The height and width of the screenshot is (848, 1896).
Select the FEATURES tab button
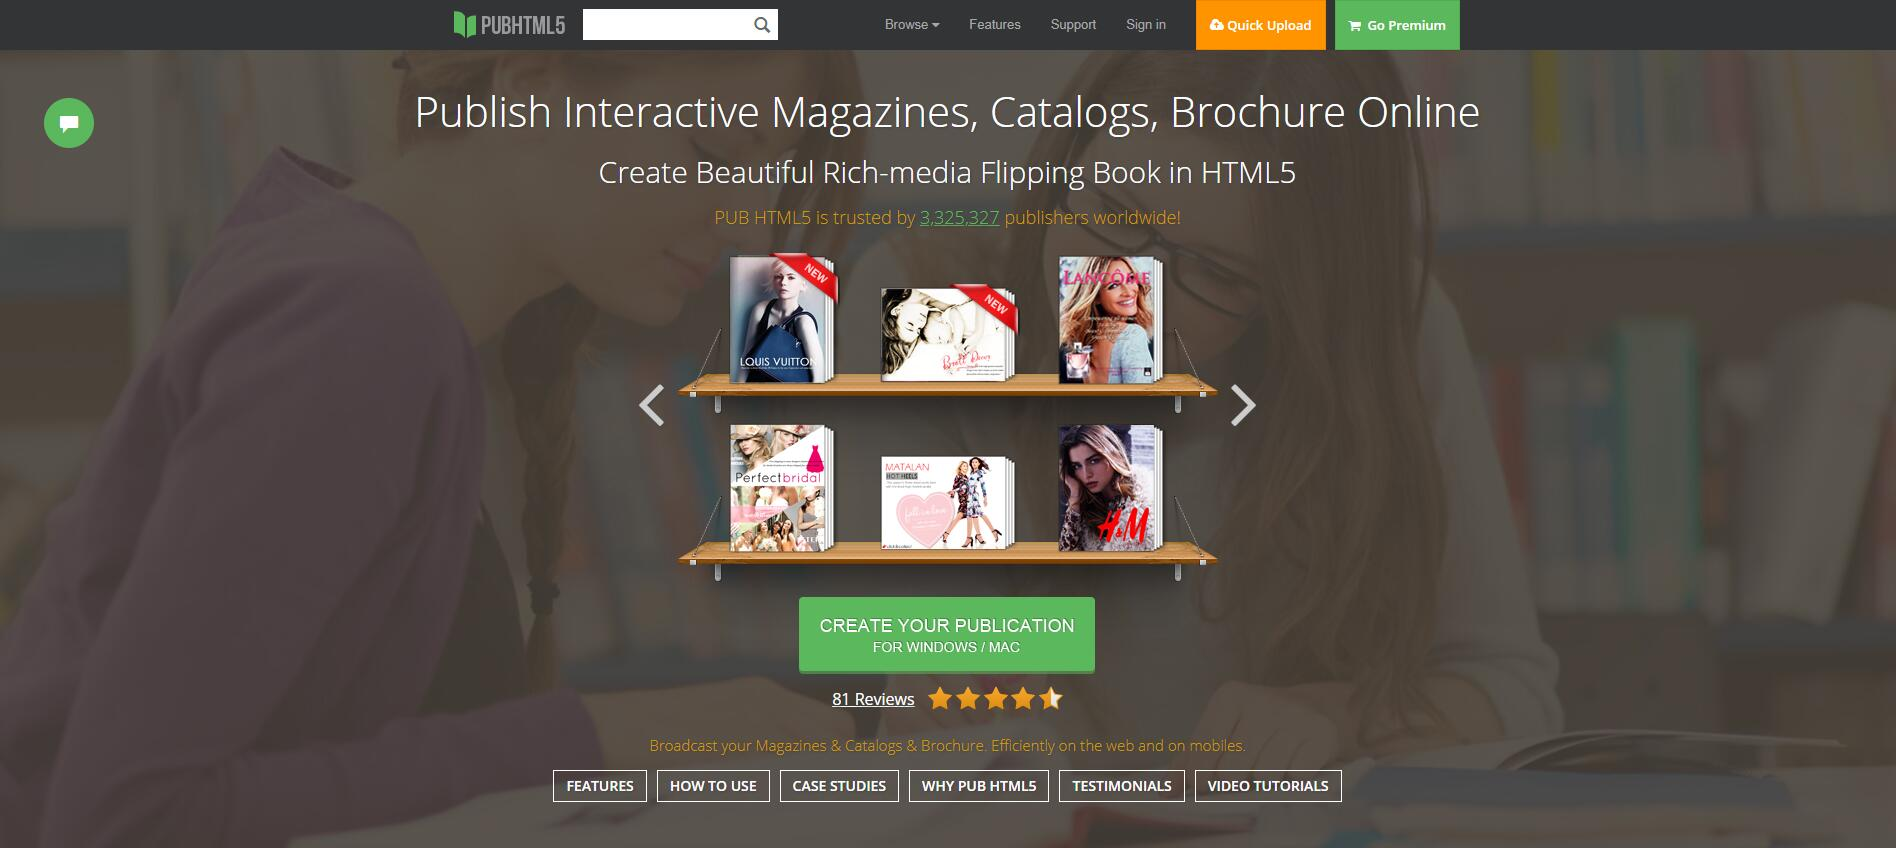click(x=600, y=786)
